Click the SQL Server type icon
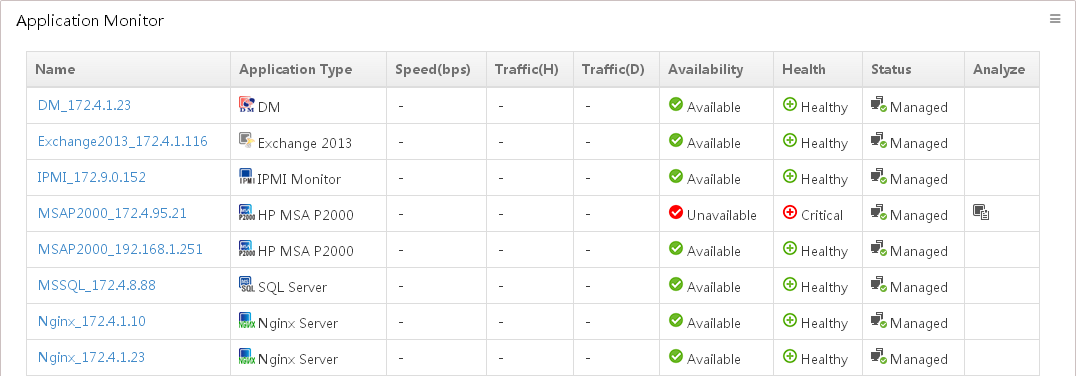 coord(246,284)
